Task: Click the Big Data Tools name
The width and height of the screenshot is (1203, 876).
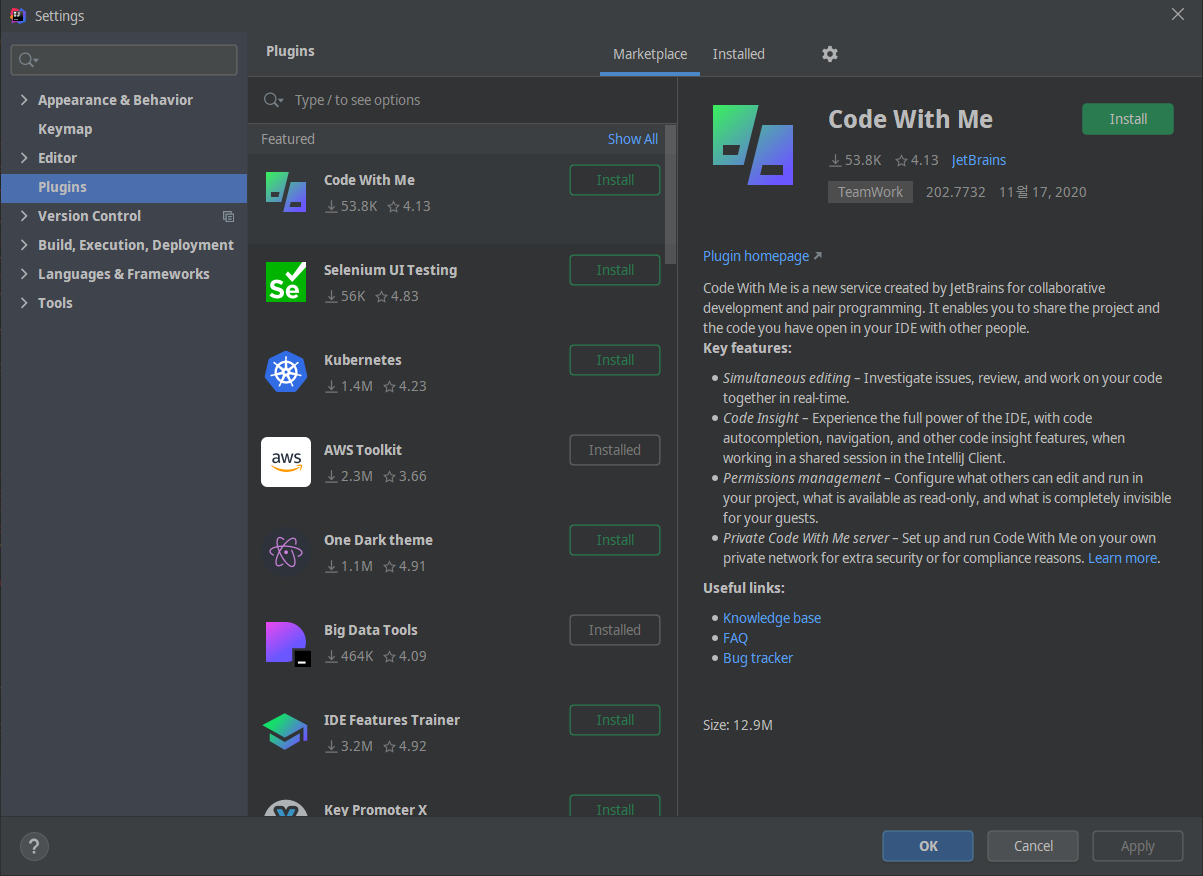Action: (x=371, y=630)
